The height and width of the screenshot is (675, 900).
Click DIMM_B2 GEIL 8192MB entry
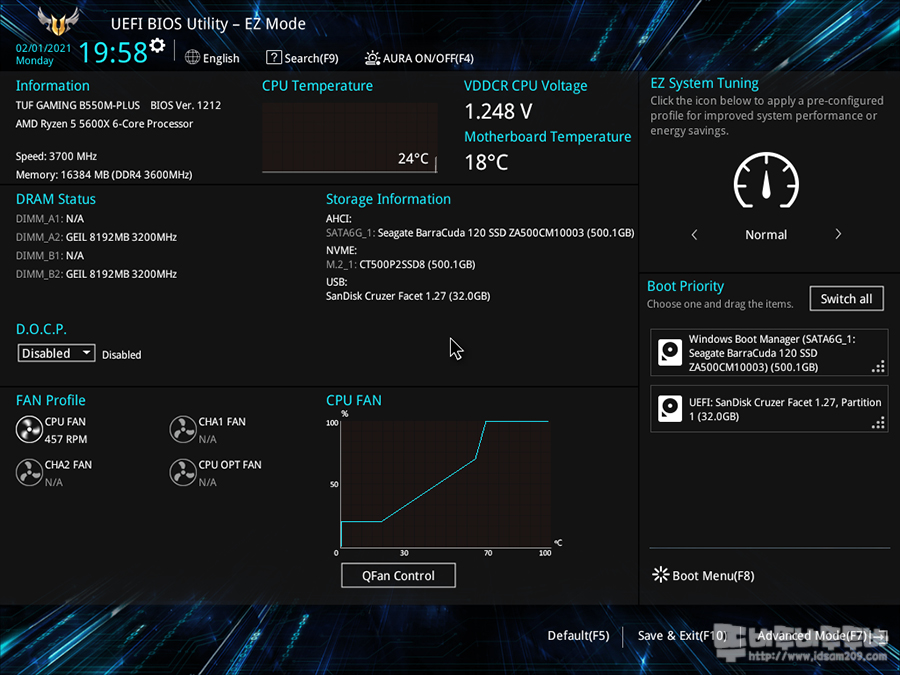pyautogui.click(x=96, y=274)
